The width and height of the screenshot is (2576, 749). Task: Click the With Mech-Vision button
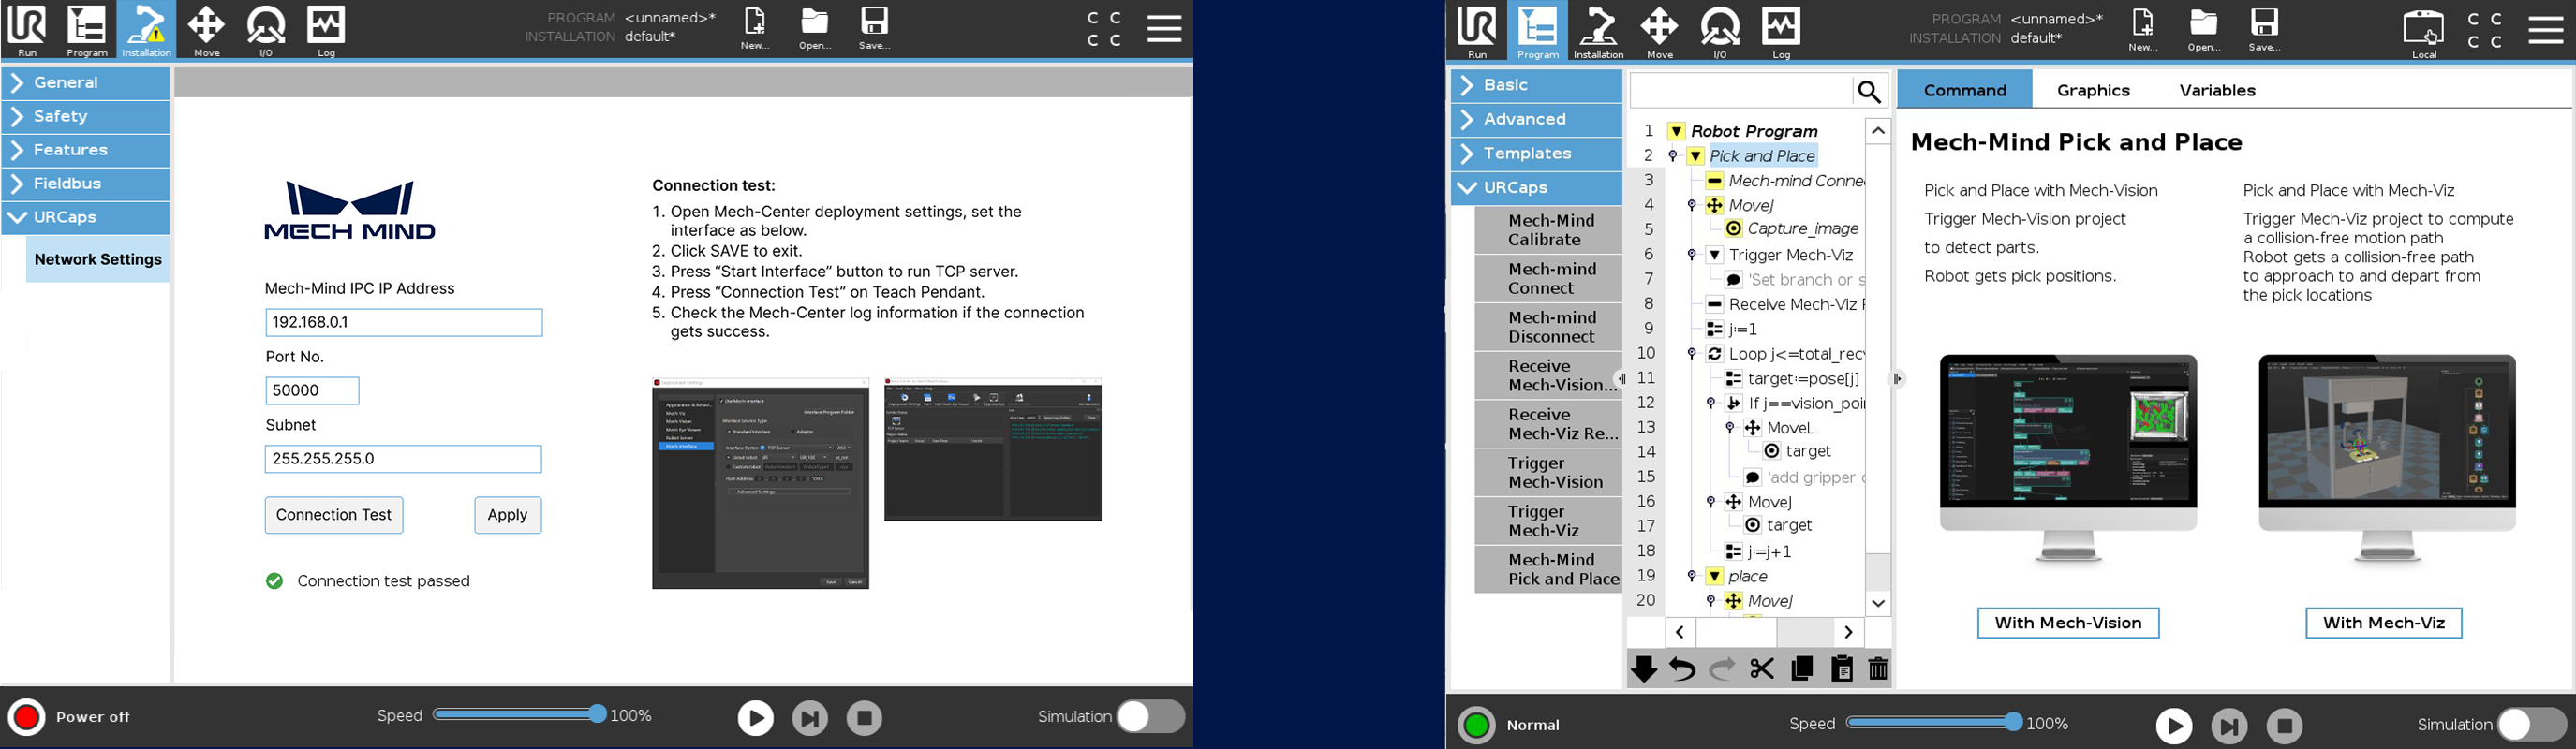[2068, 623]
